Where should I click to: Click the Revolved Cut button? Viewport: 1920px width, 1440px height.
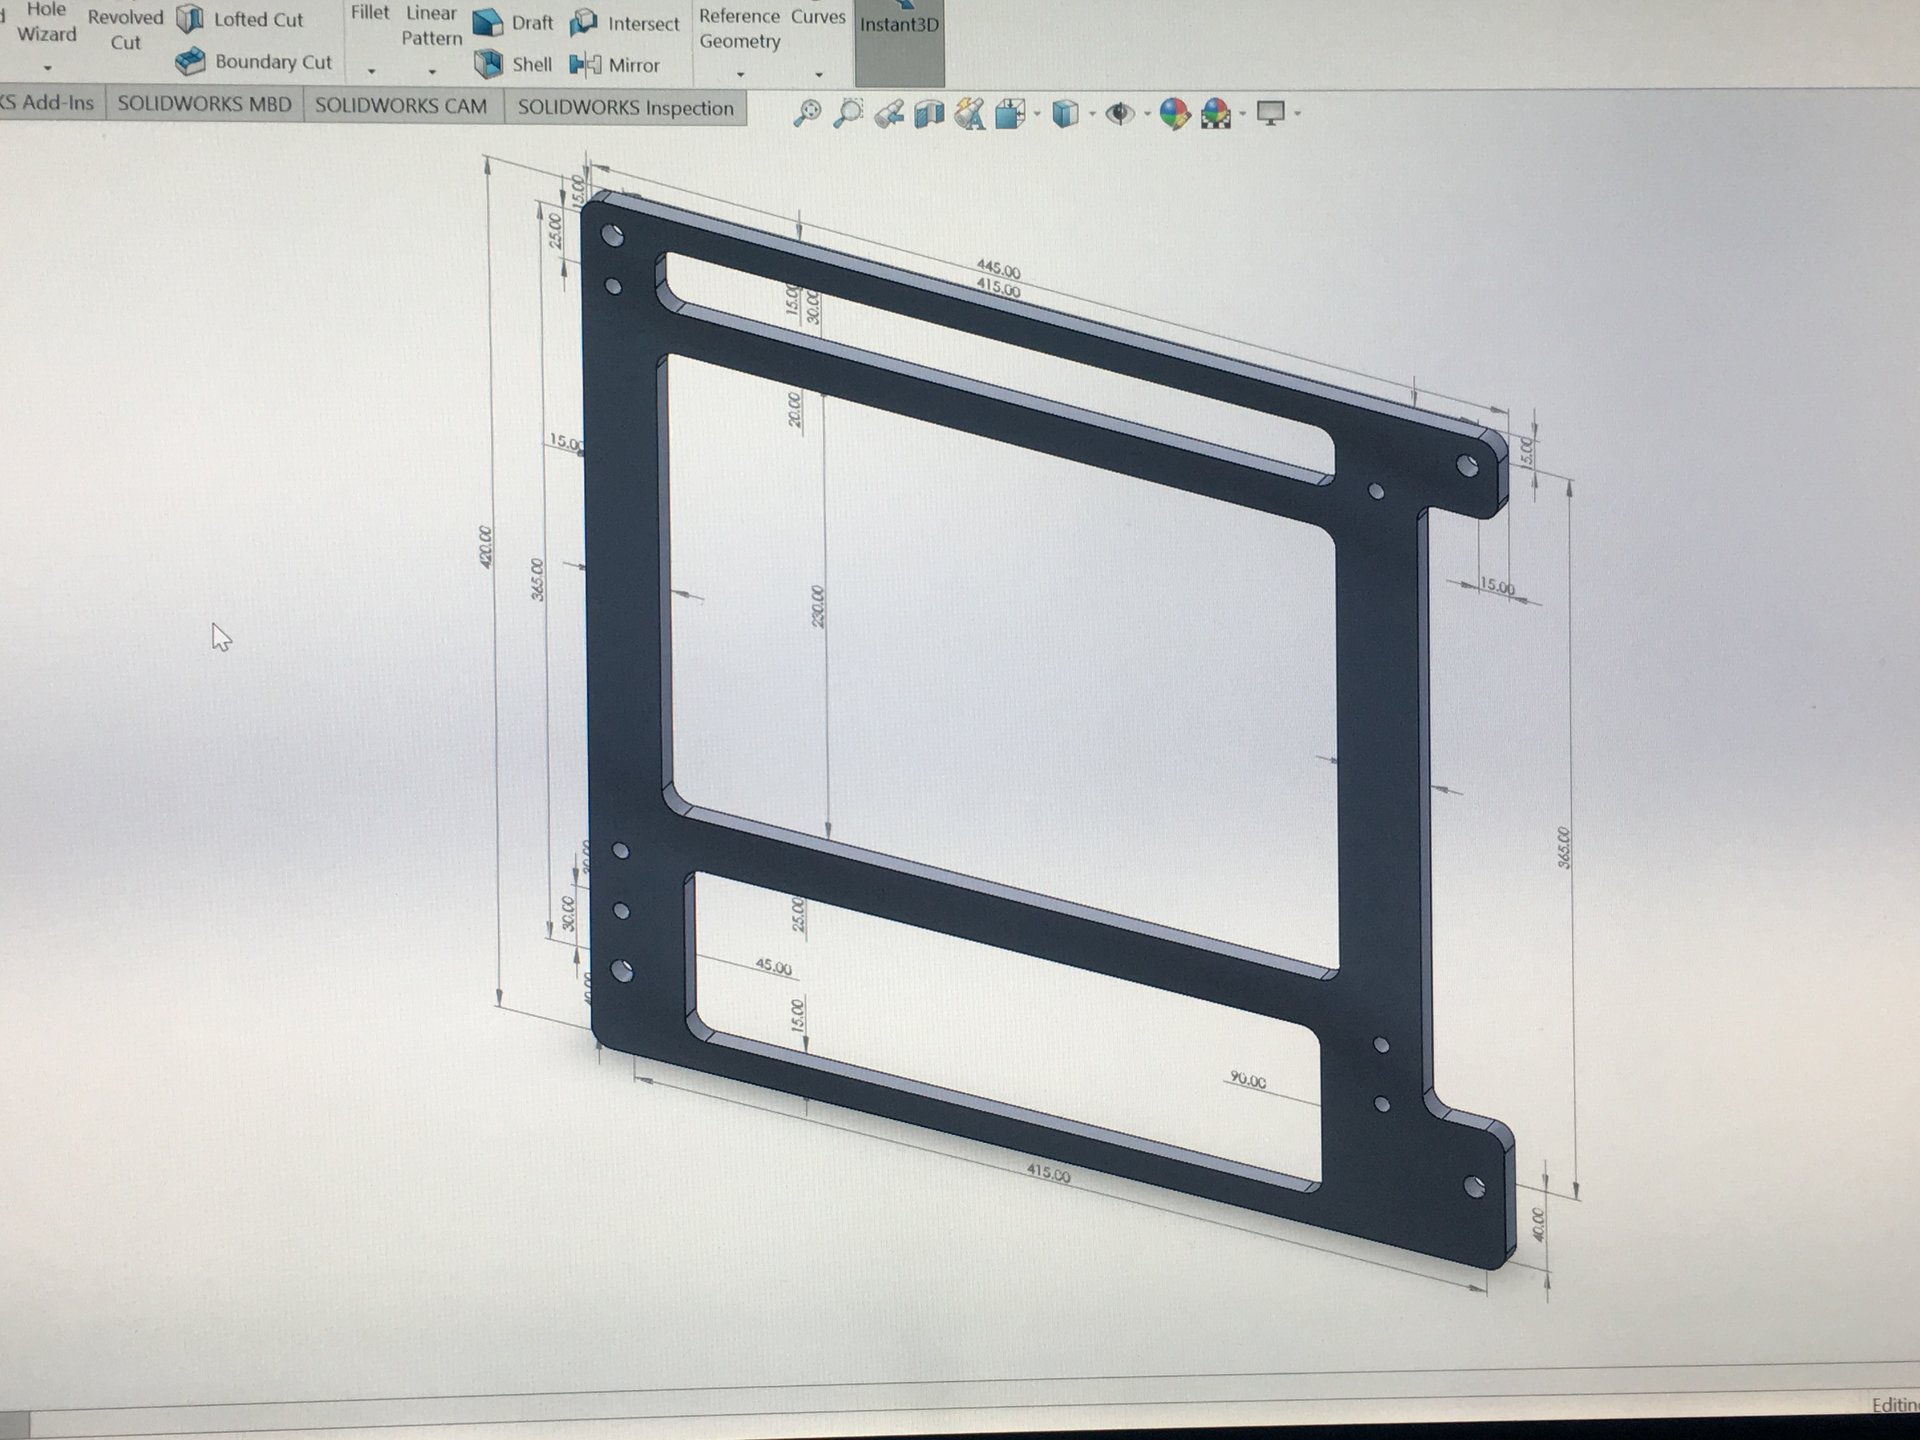[125, 30]
